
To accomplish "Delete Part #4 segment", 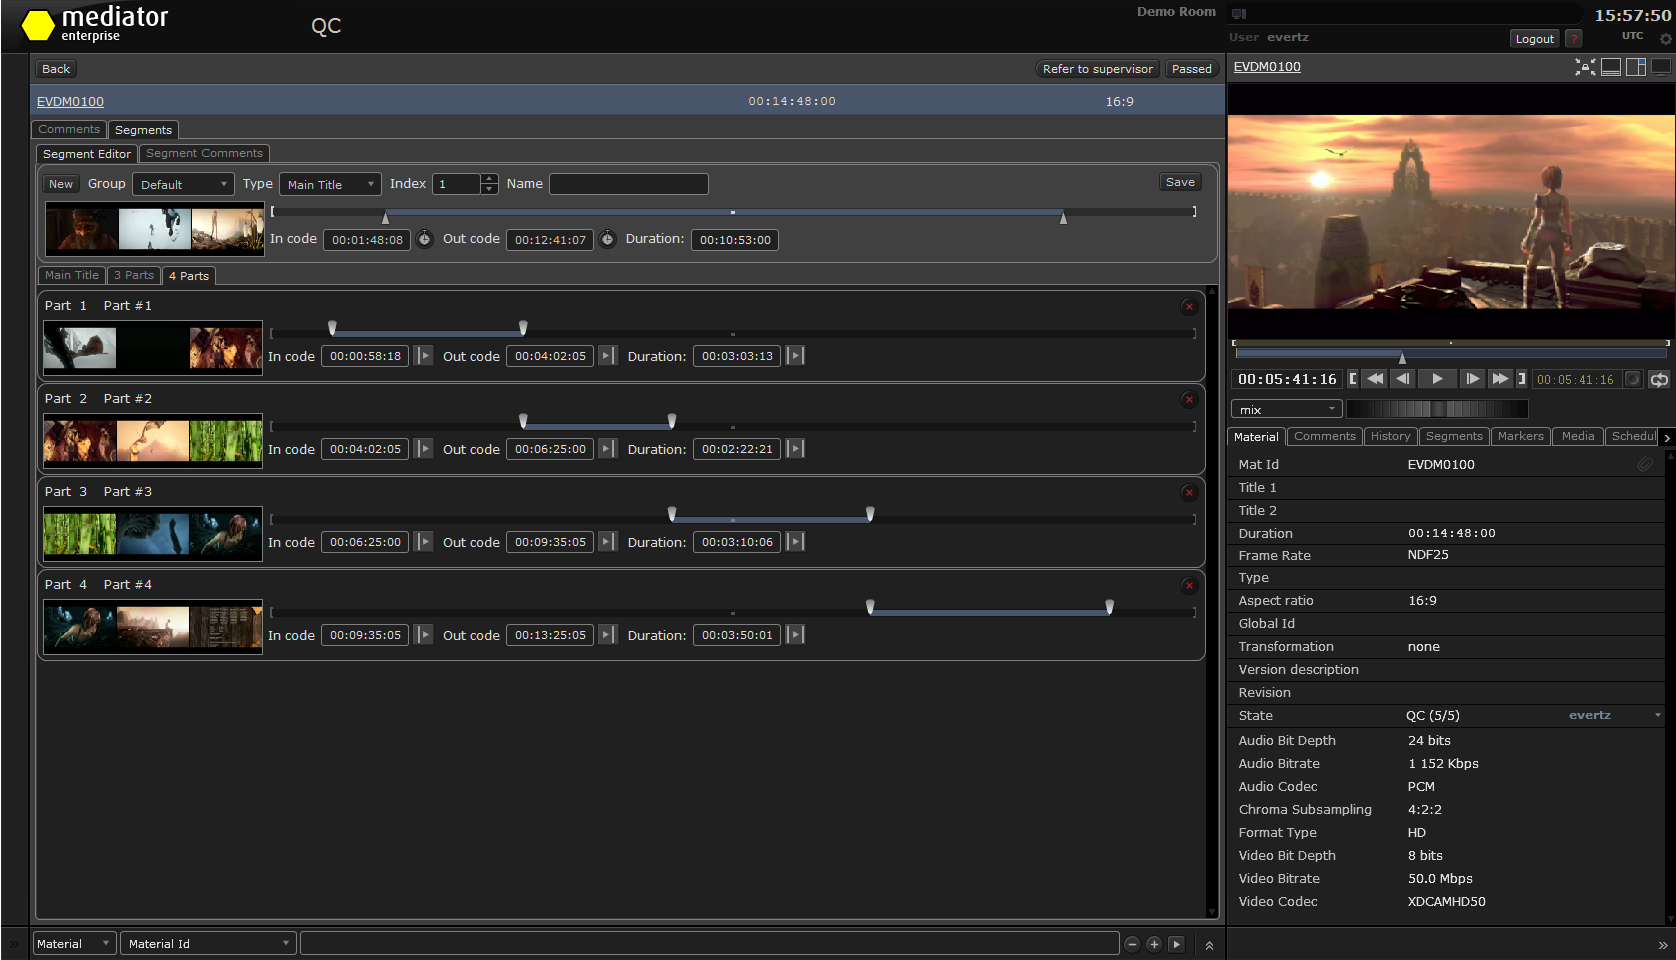I will pyautogui.click(x=1189, y=586).
